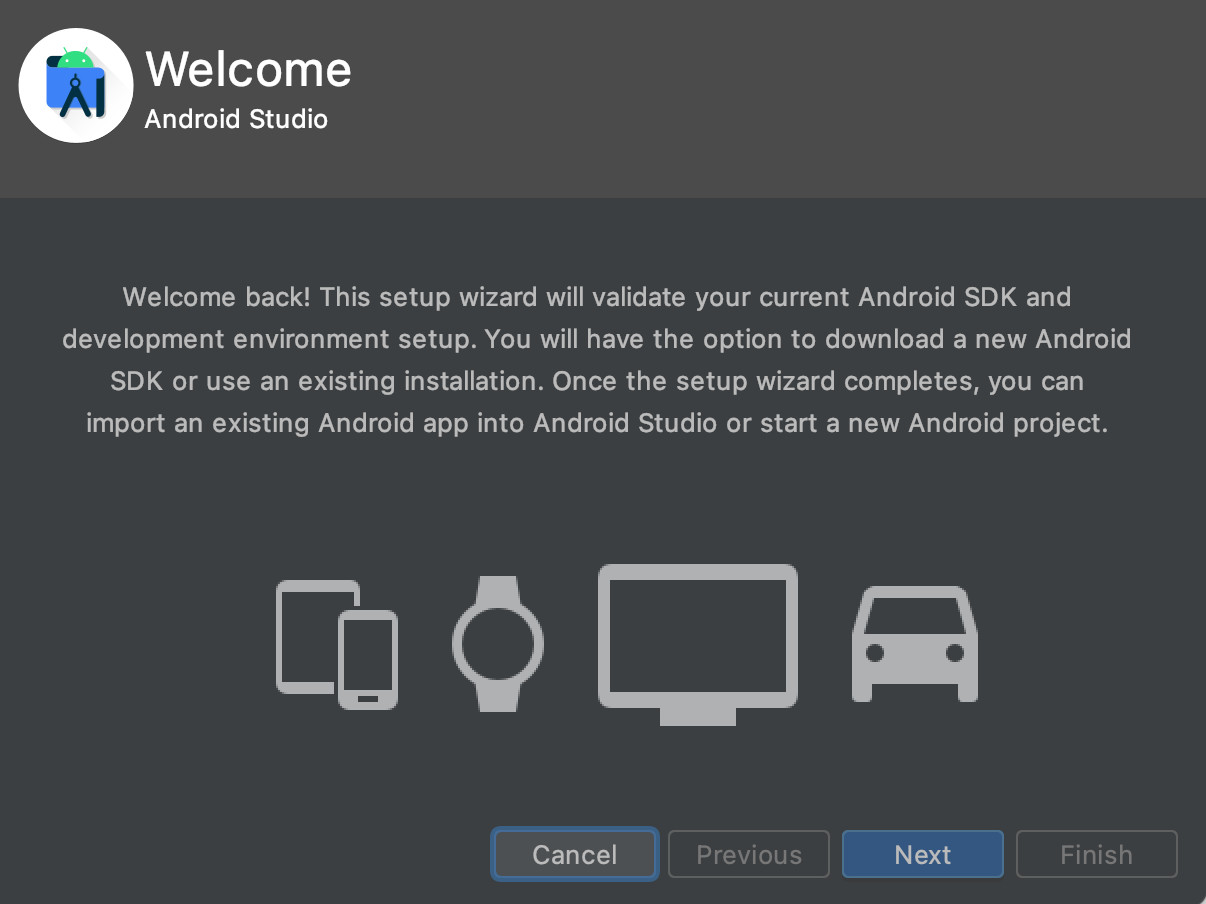Click the disabled Finish button
This screenshot has height=904, width=1206.
coord(1097,855)
